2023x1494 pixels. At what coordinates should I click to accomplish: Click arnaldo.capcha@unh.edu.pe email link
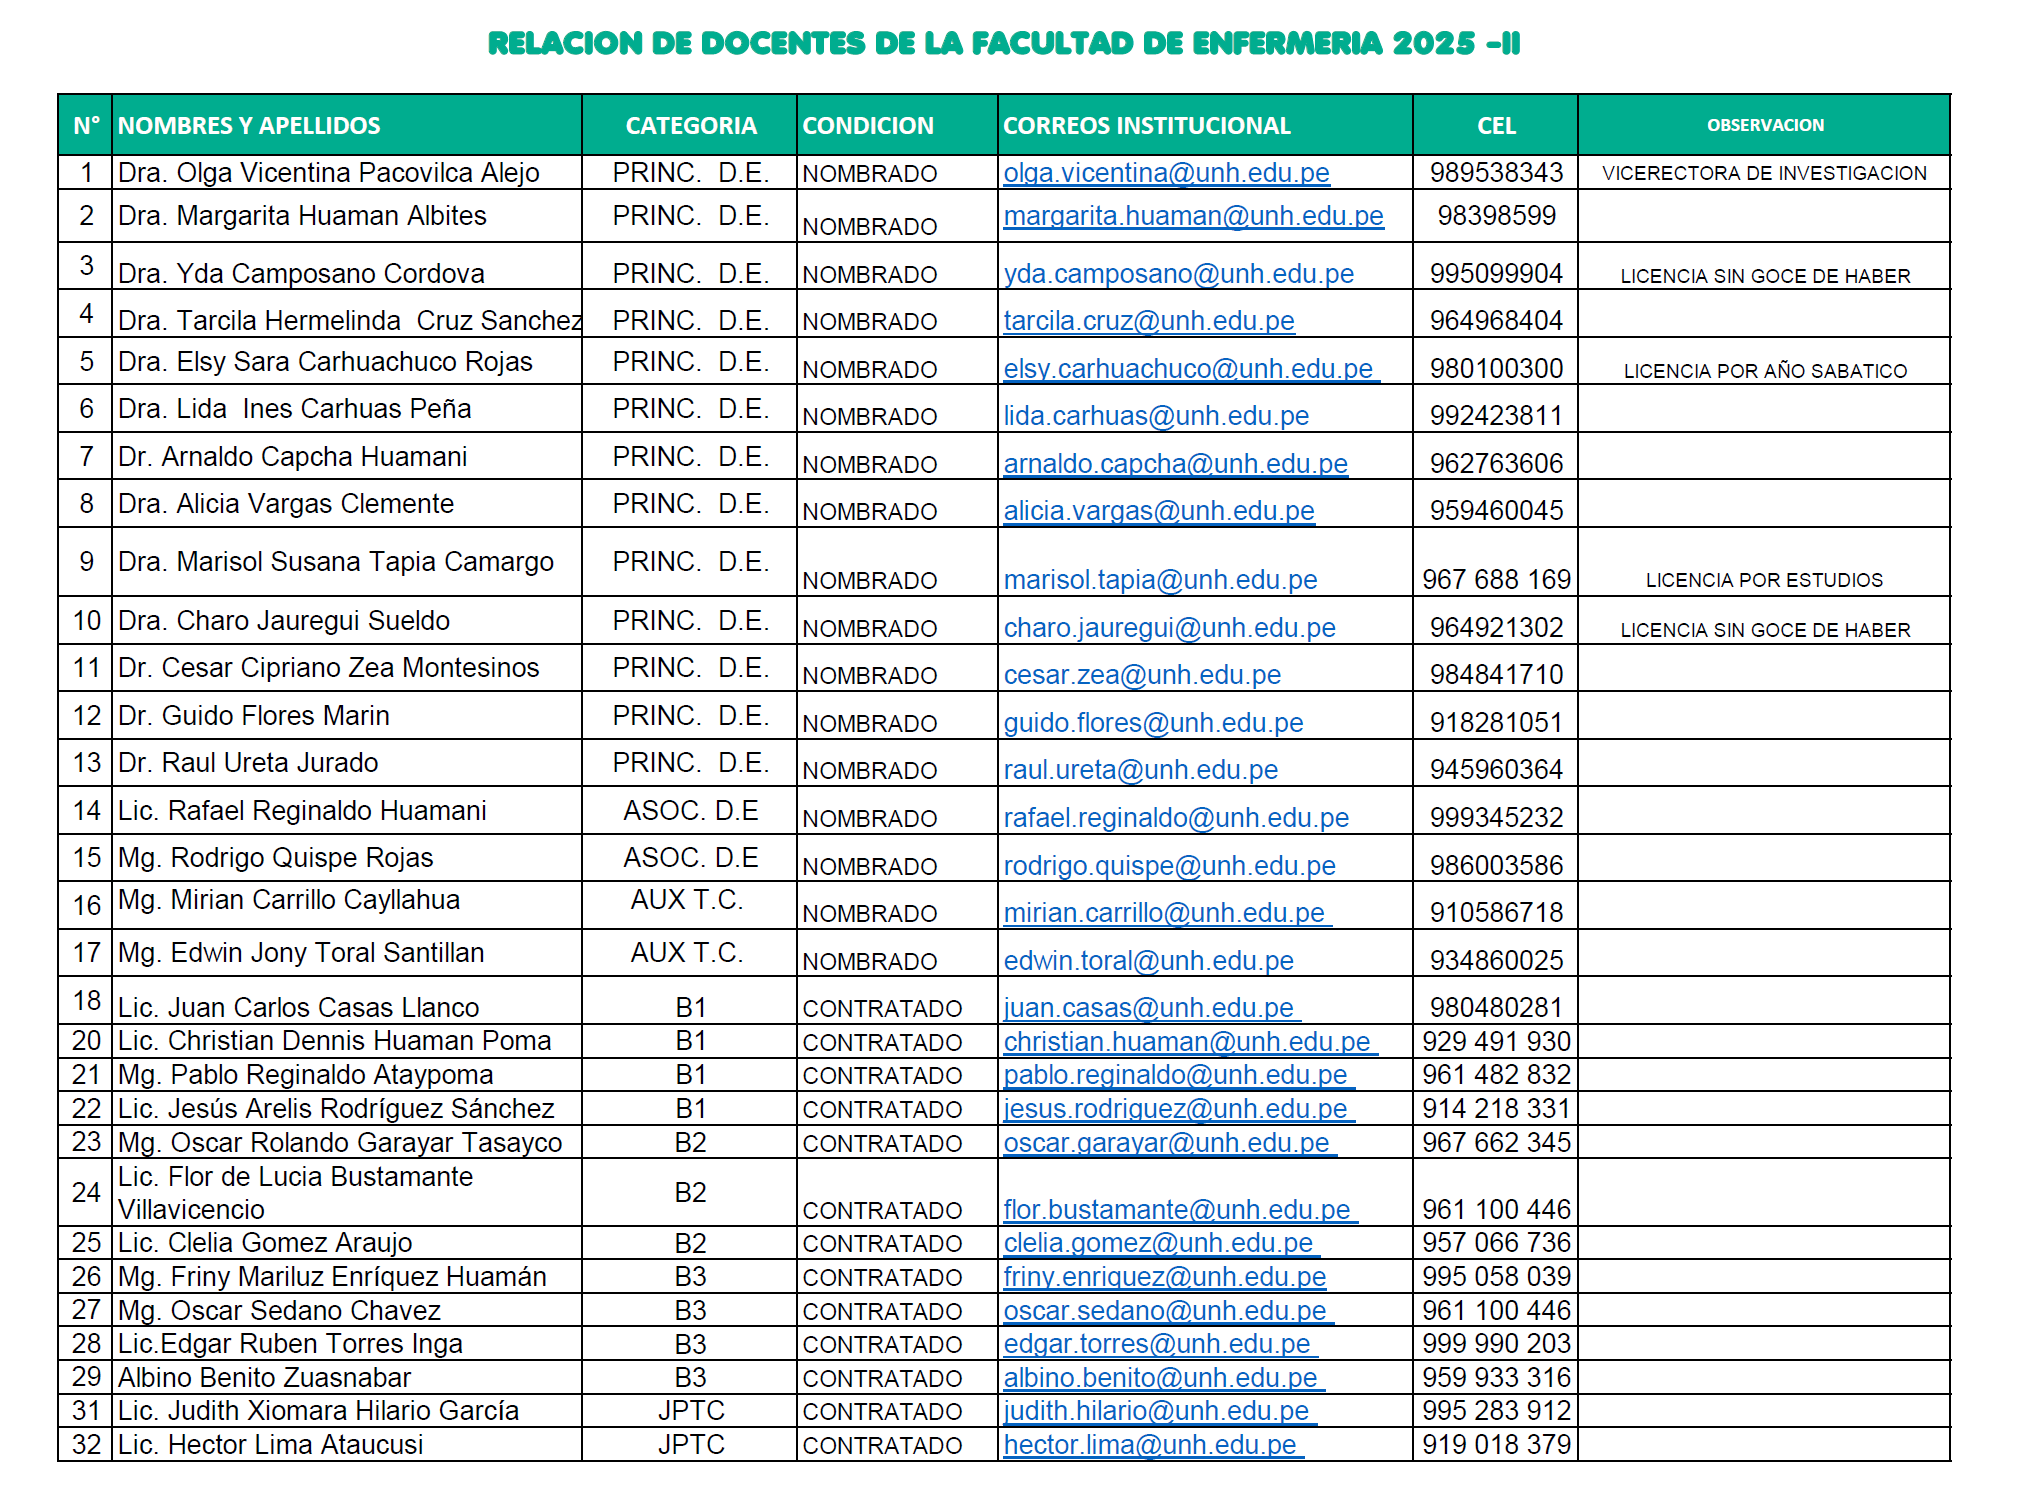point(1175,464)
